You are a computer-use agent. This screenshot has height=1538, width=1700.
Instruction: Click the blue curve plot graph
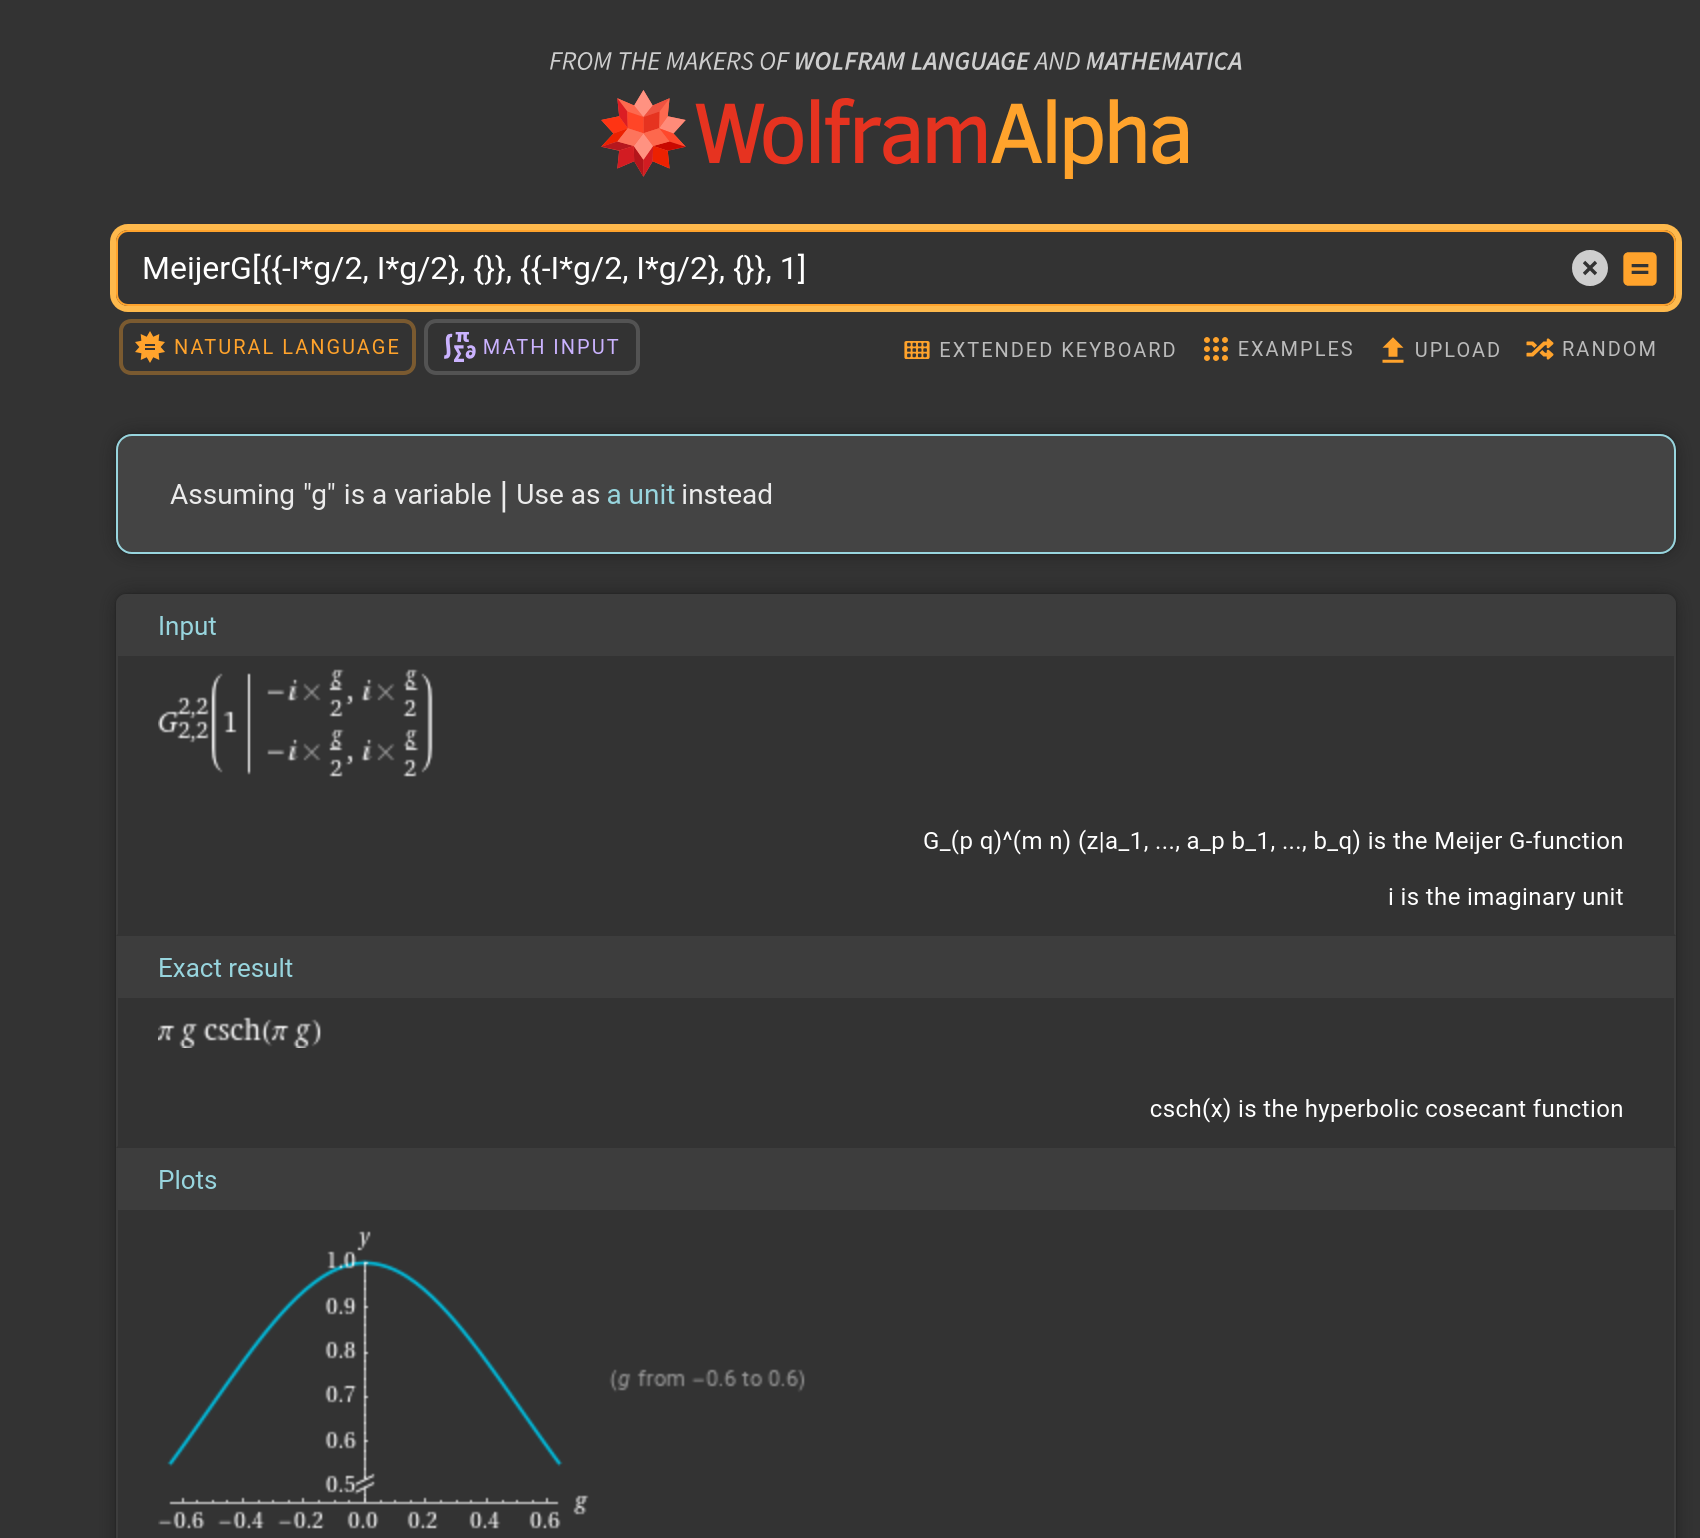(366, 1380)
